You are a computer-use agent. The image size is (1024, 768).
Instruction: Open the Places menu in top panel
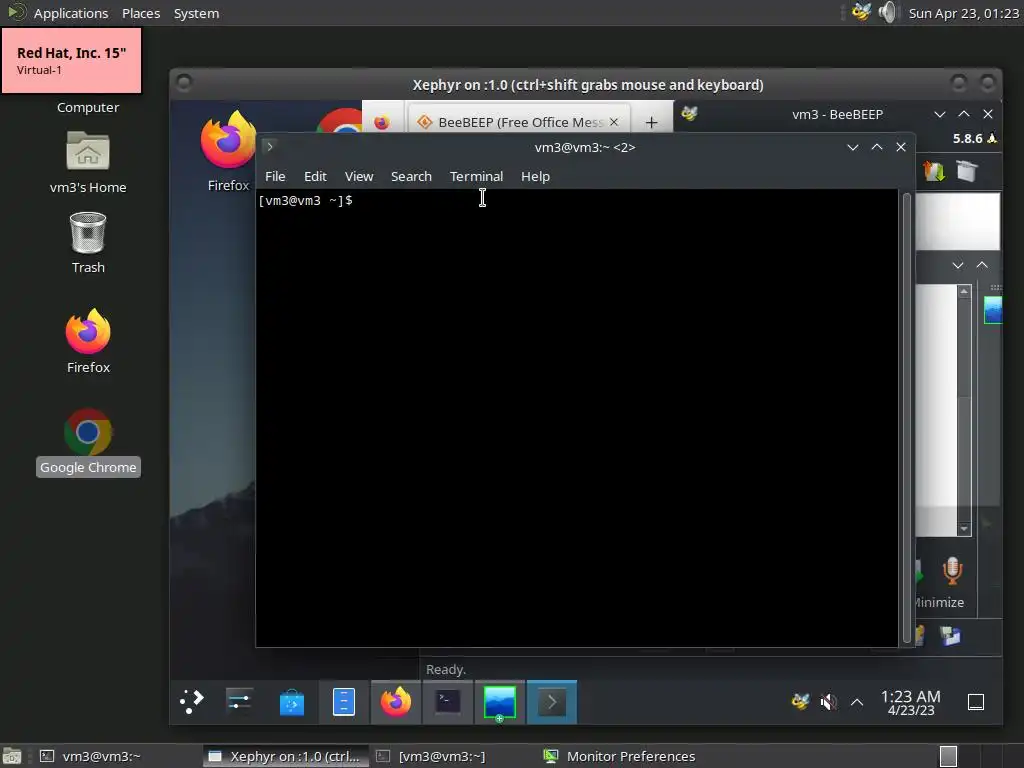tap(141, 13)
